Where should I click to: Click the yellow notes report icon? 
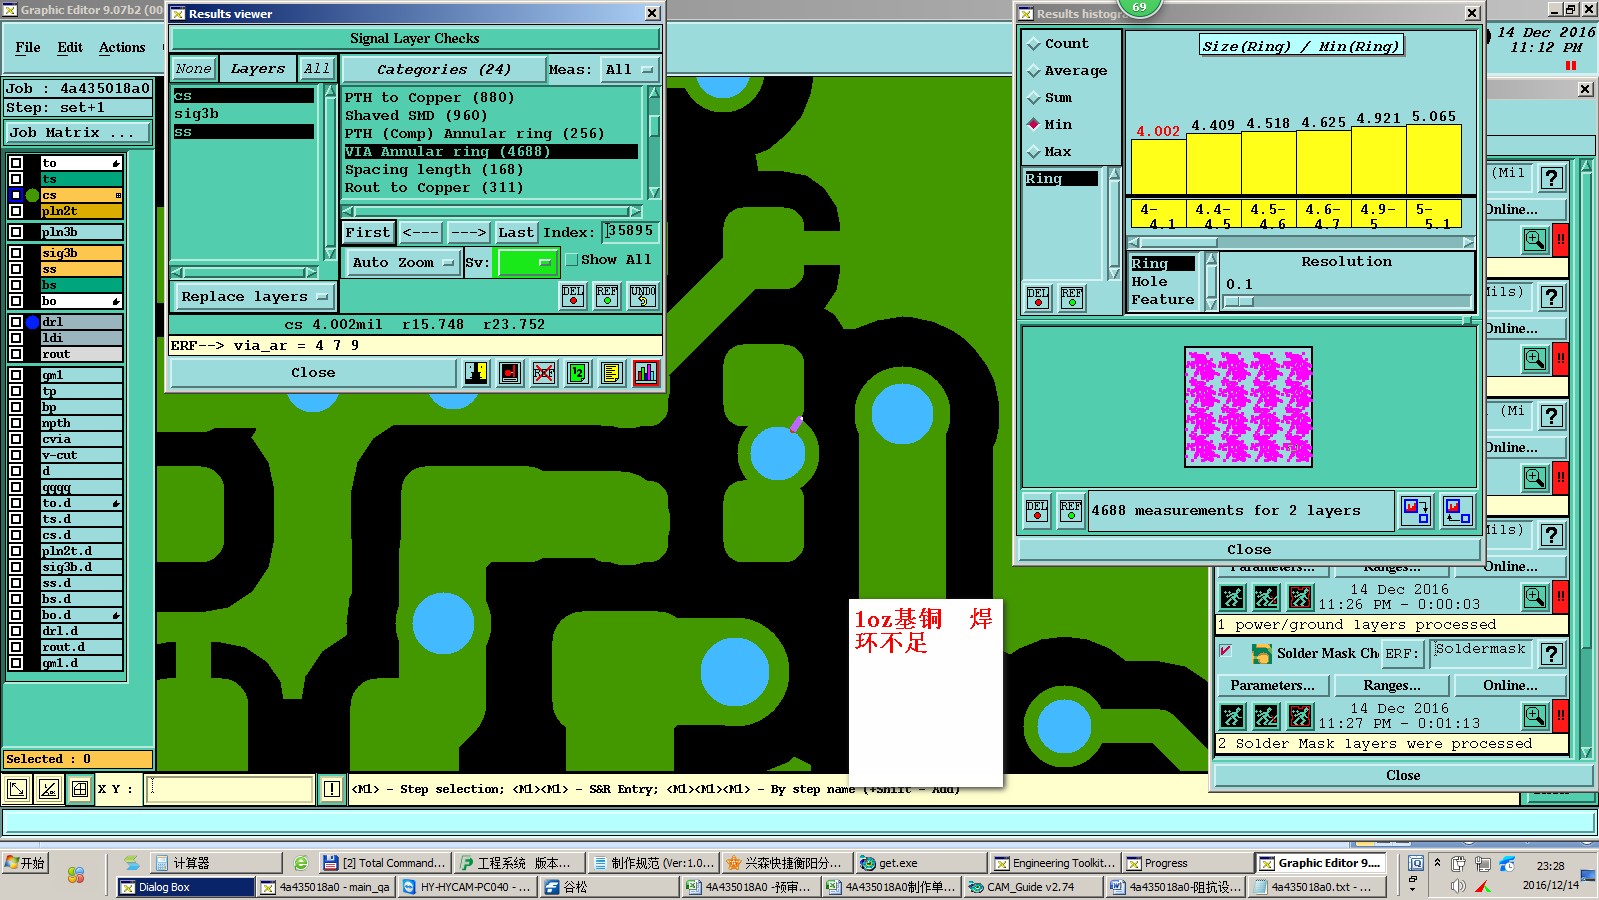click(612, 373)
